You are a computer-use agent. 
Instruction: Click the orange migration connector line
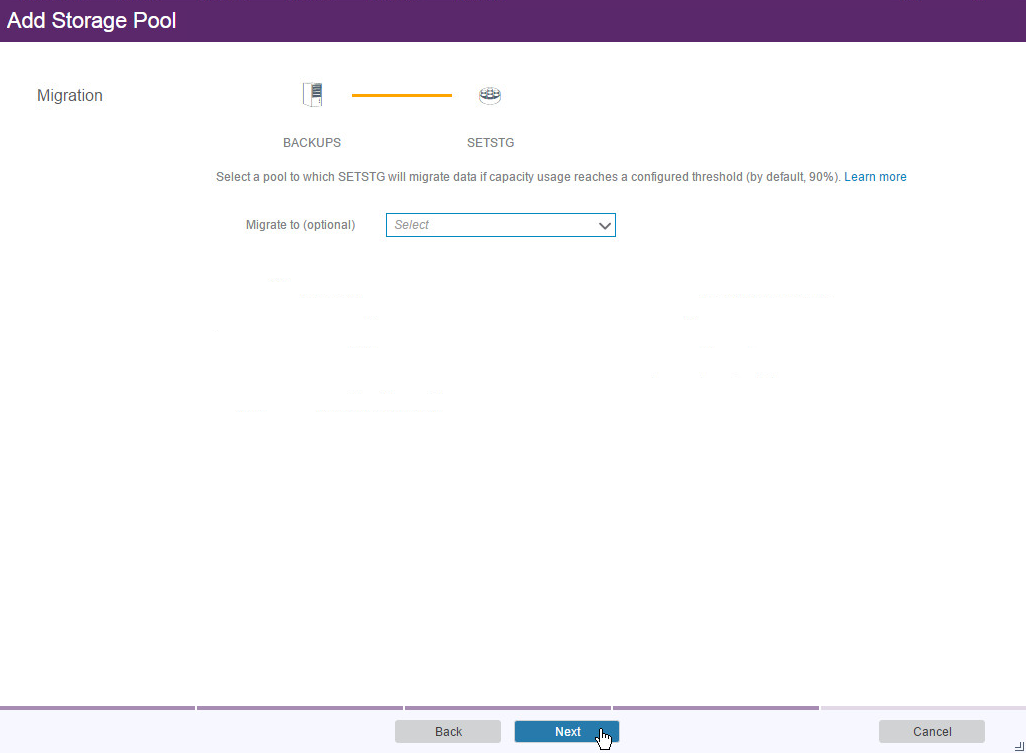[x=401, y=95]
